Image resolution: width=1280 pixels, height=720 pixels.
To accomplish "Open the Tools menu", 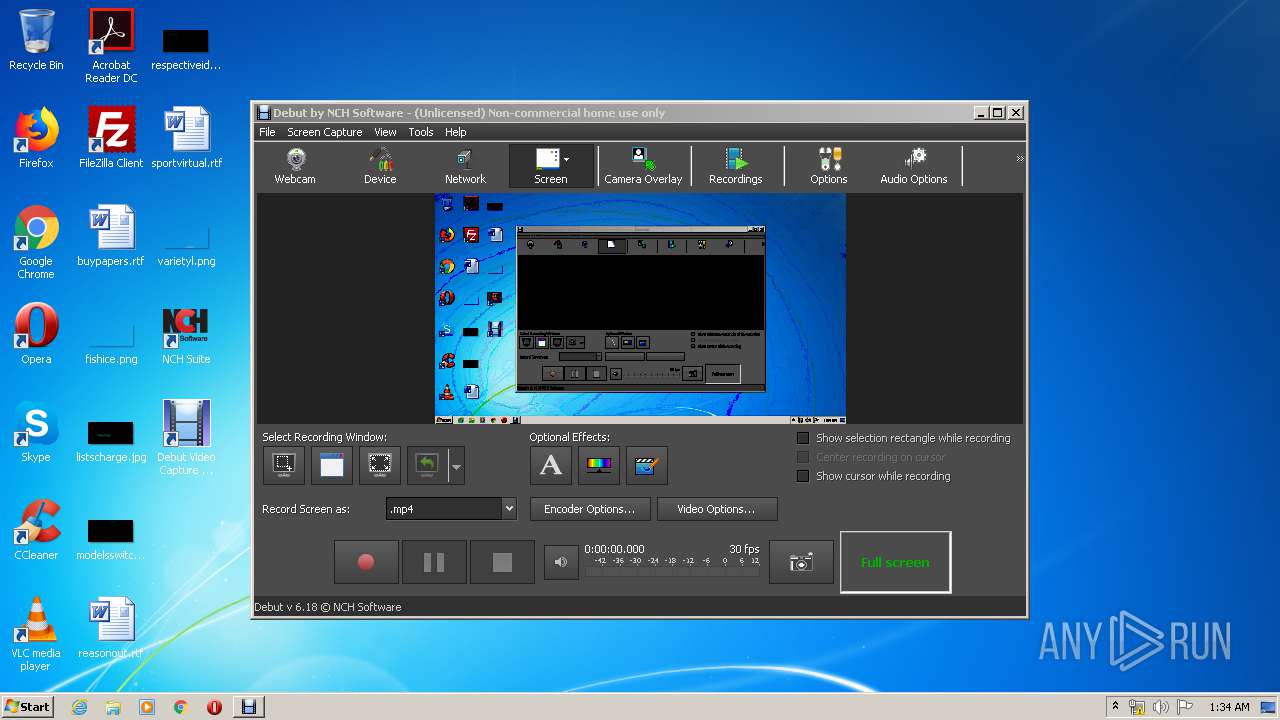I will coord(421,132).
